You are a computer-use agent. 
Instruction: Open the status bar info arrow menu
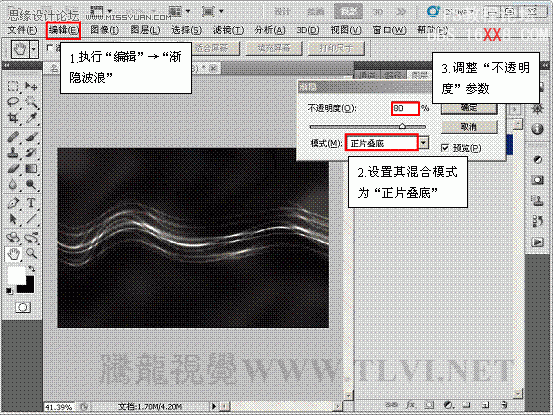click(x=213, y=407)
